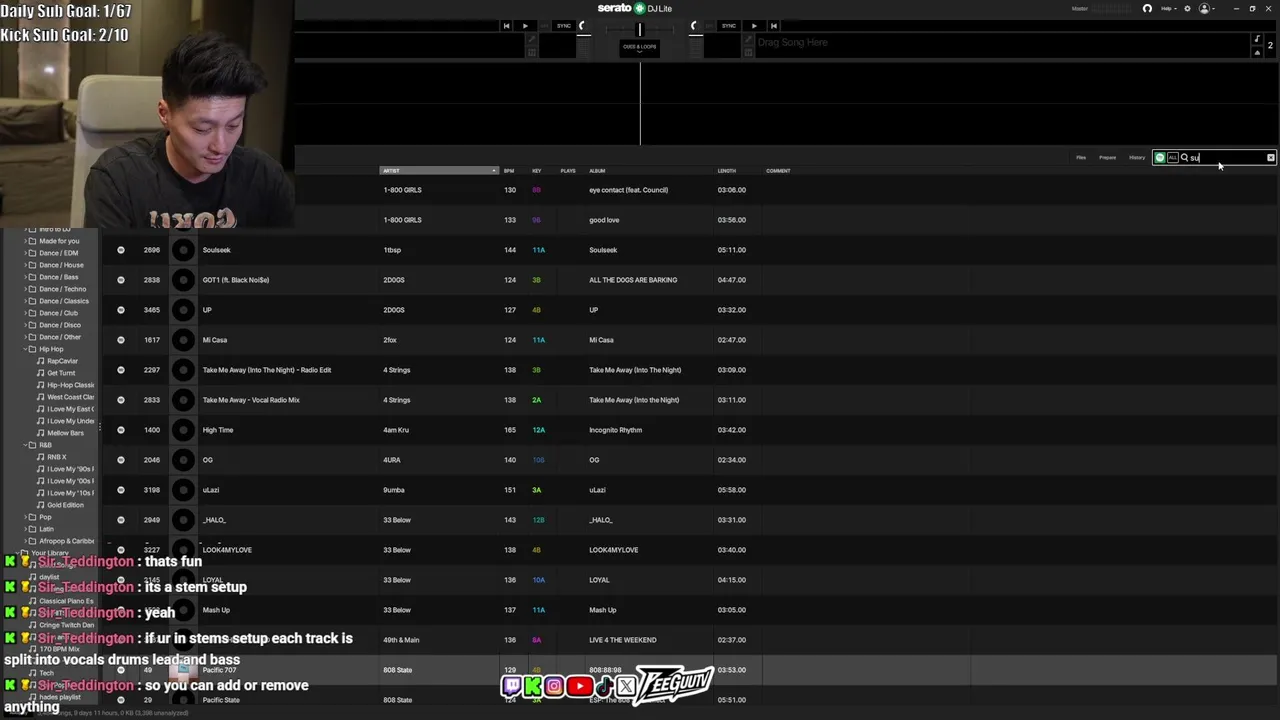The image size is (1280, 720).
Task: Open the History panel tab
Action: (1137, 157)
